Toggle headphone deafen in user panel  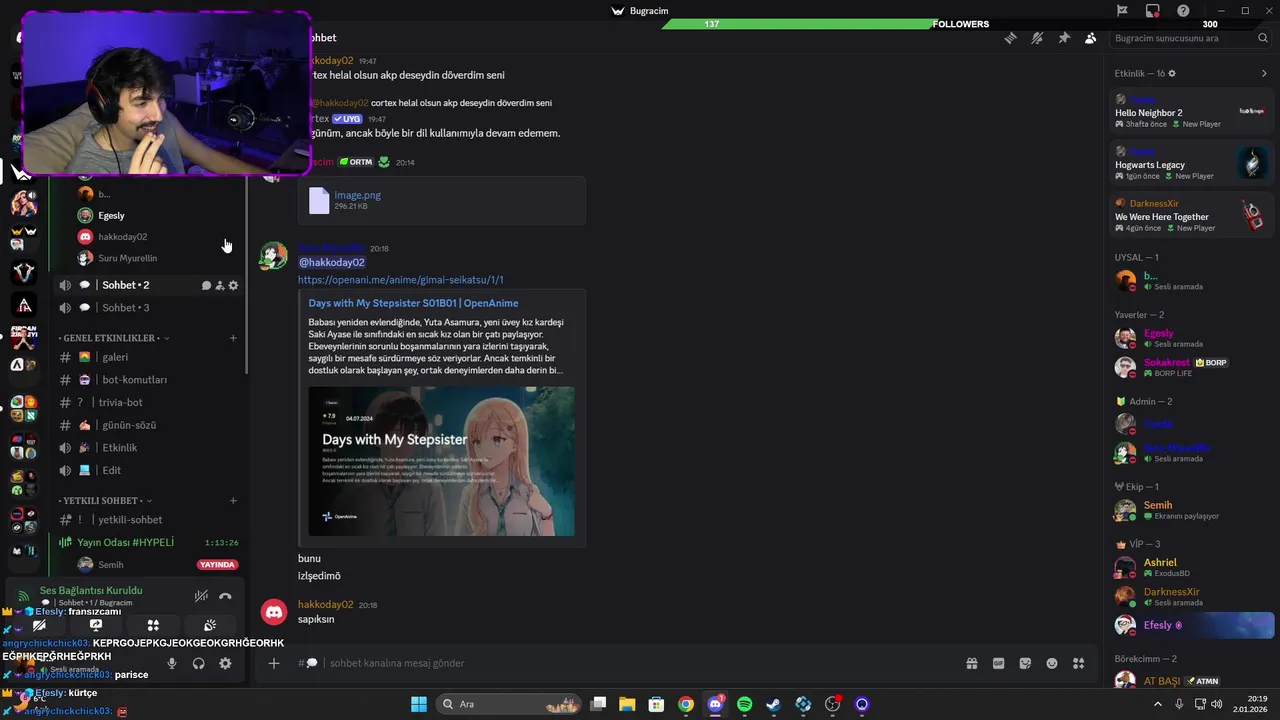point(199,663)
